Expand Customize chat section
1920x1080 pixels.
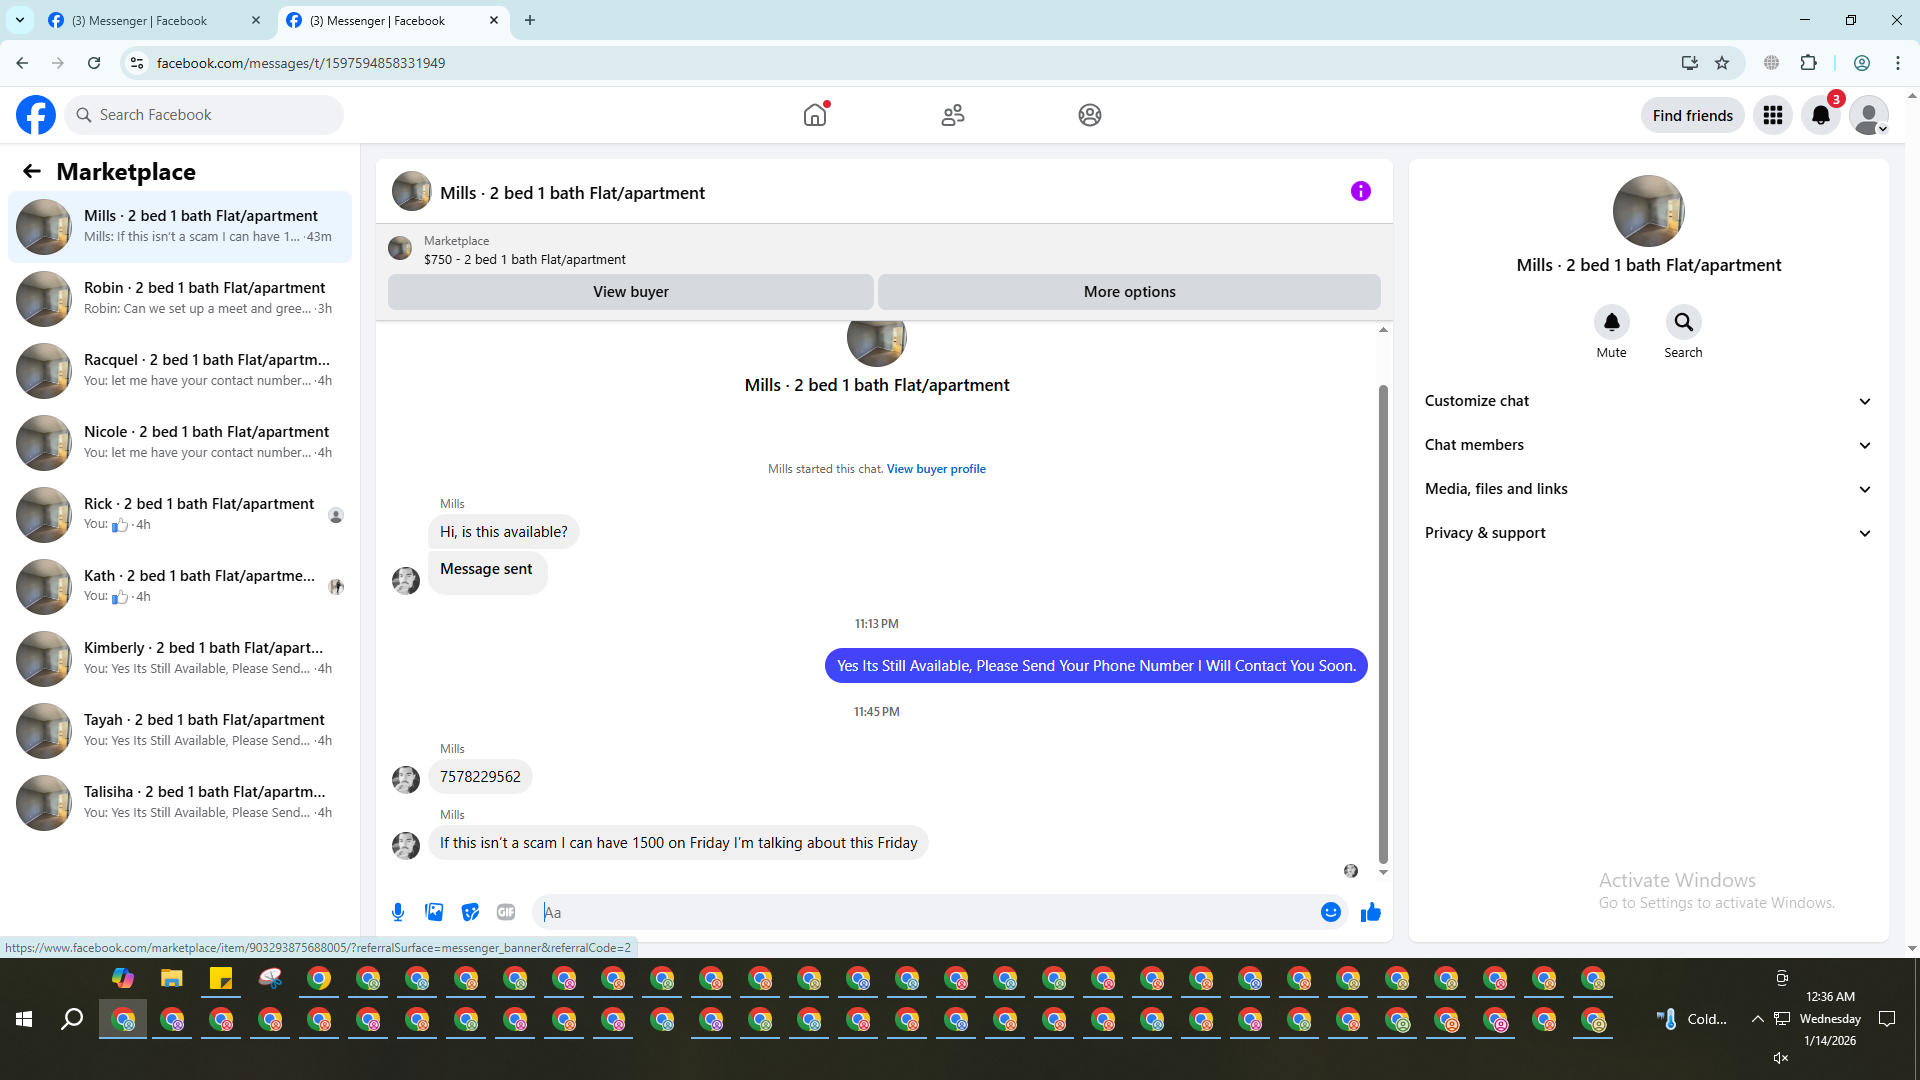1648,401
